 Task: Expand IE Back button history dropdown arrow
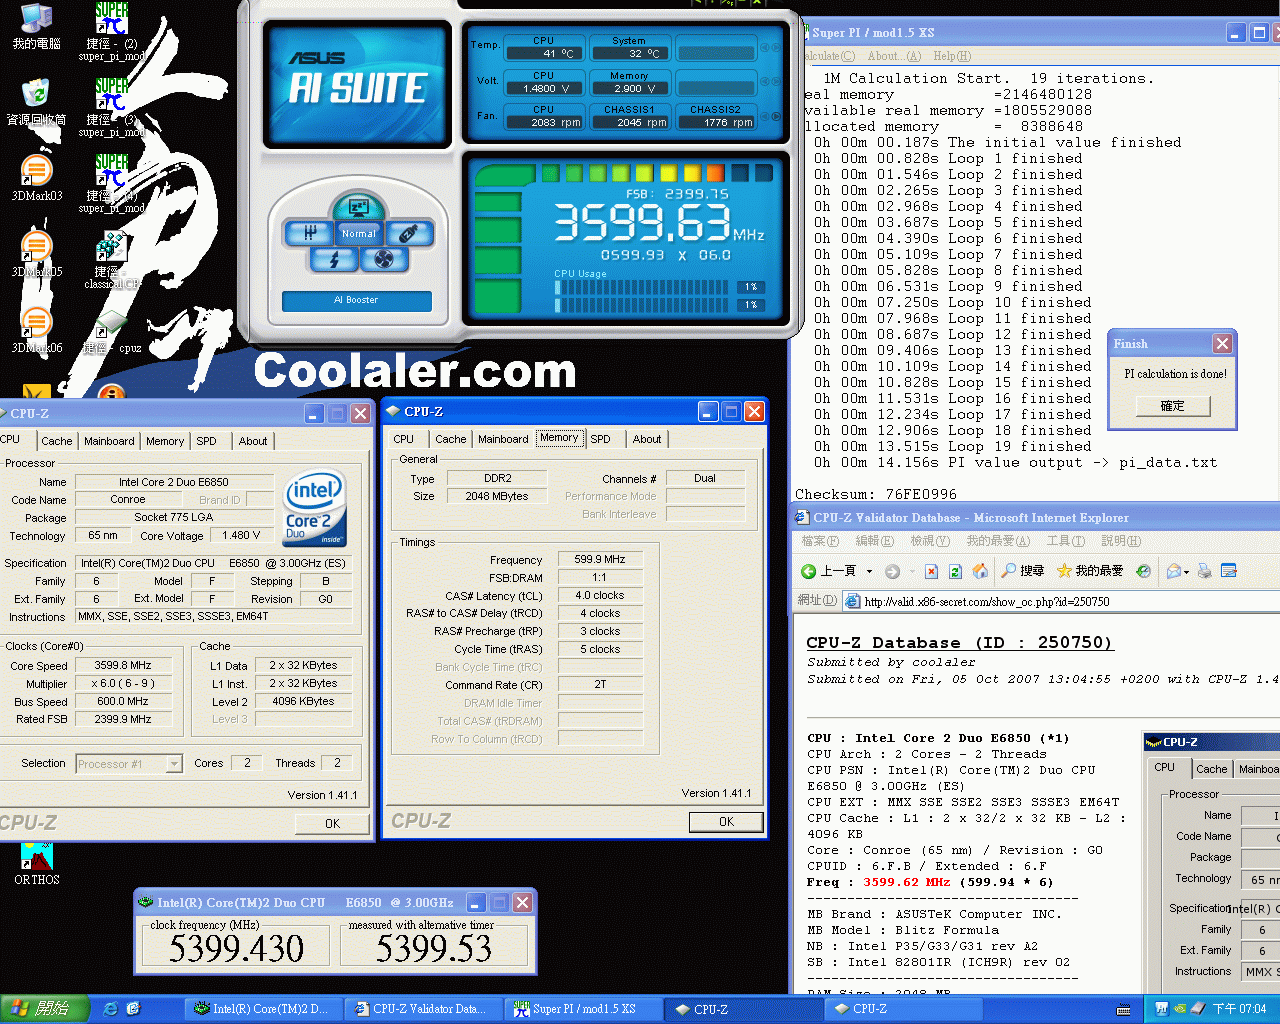[x=869, y=572]
